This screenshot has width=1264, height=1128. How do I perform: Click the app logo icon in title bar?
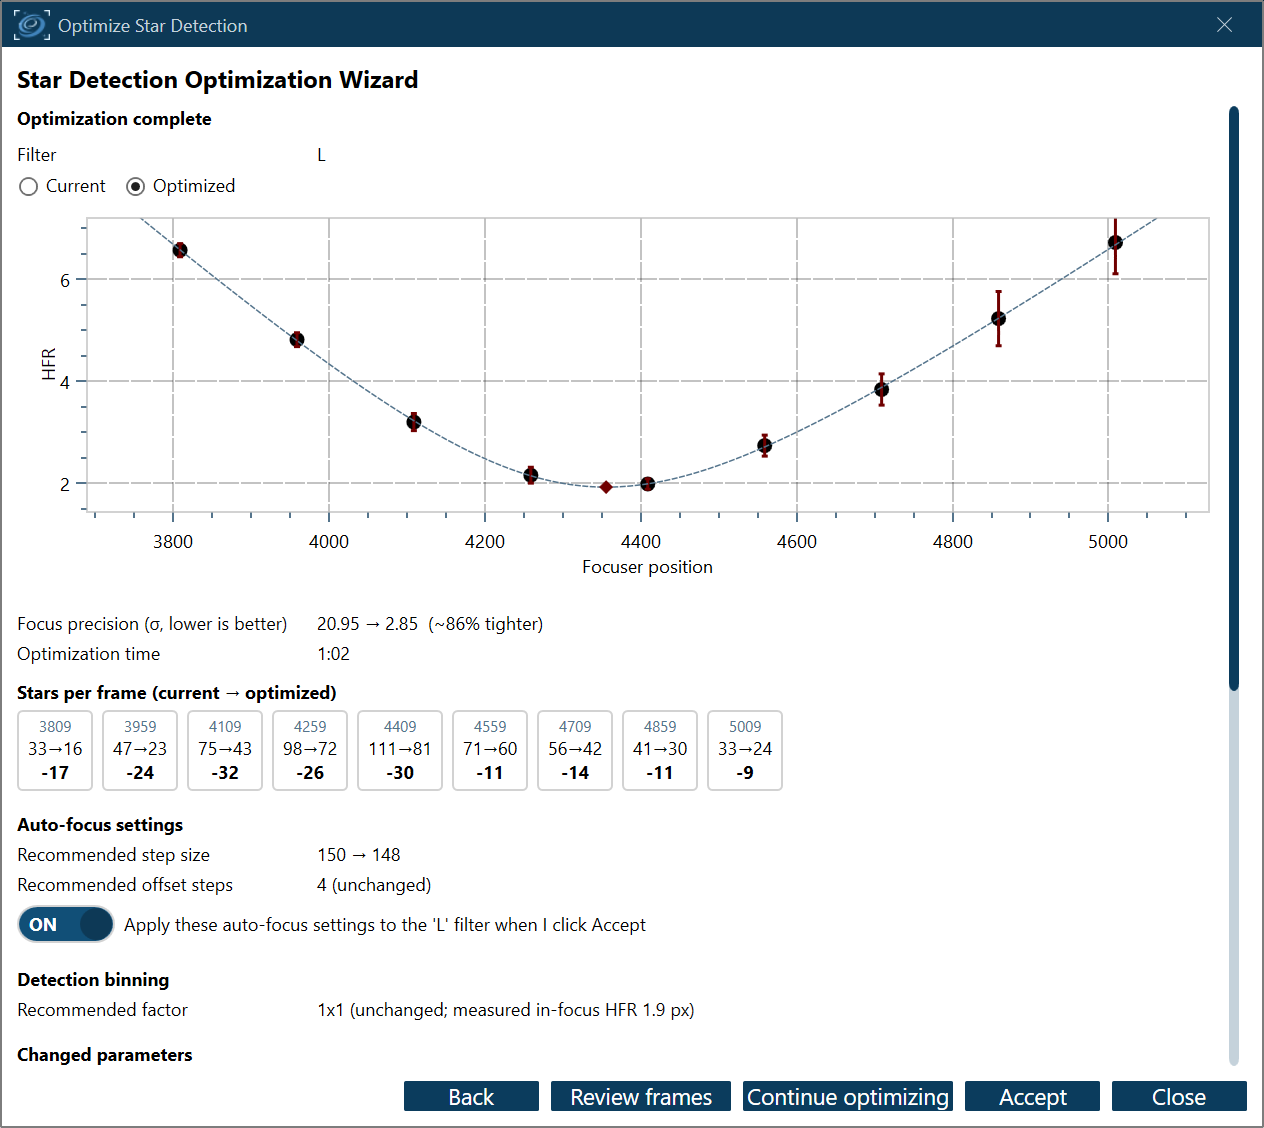[32, 25]
